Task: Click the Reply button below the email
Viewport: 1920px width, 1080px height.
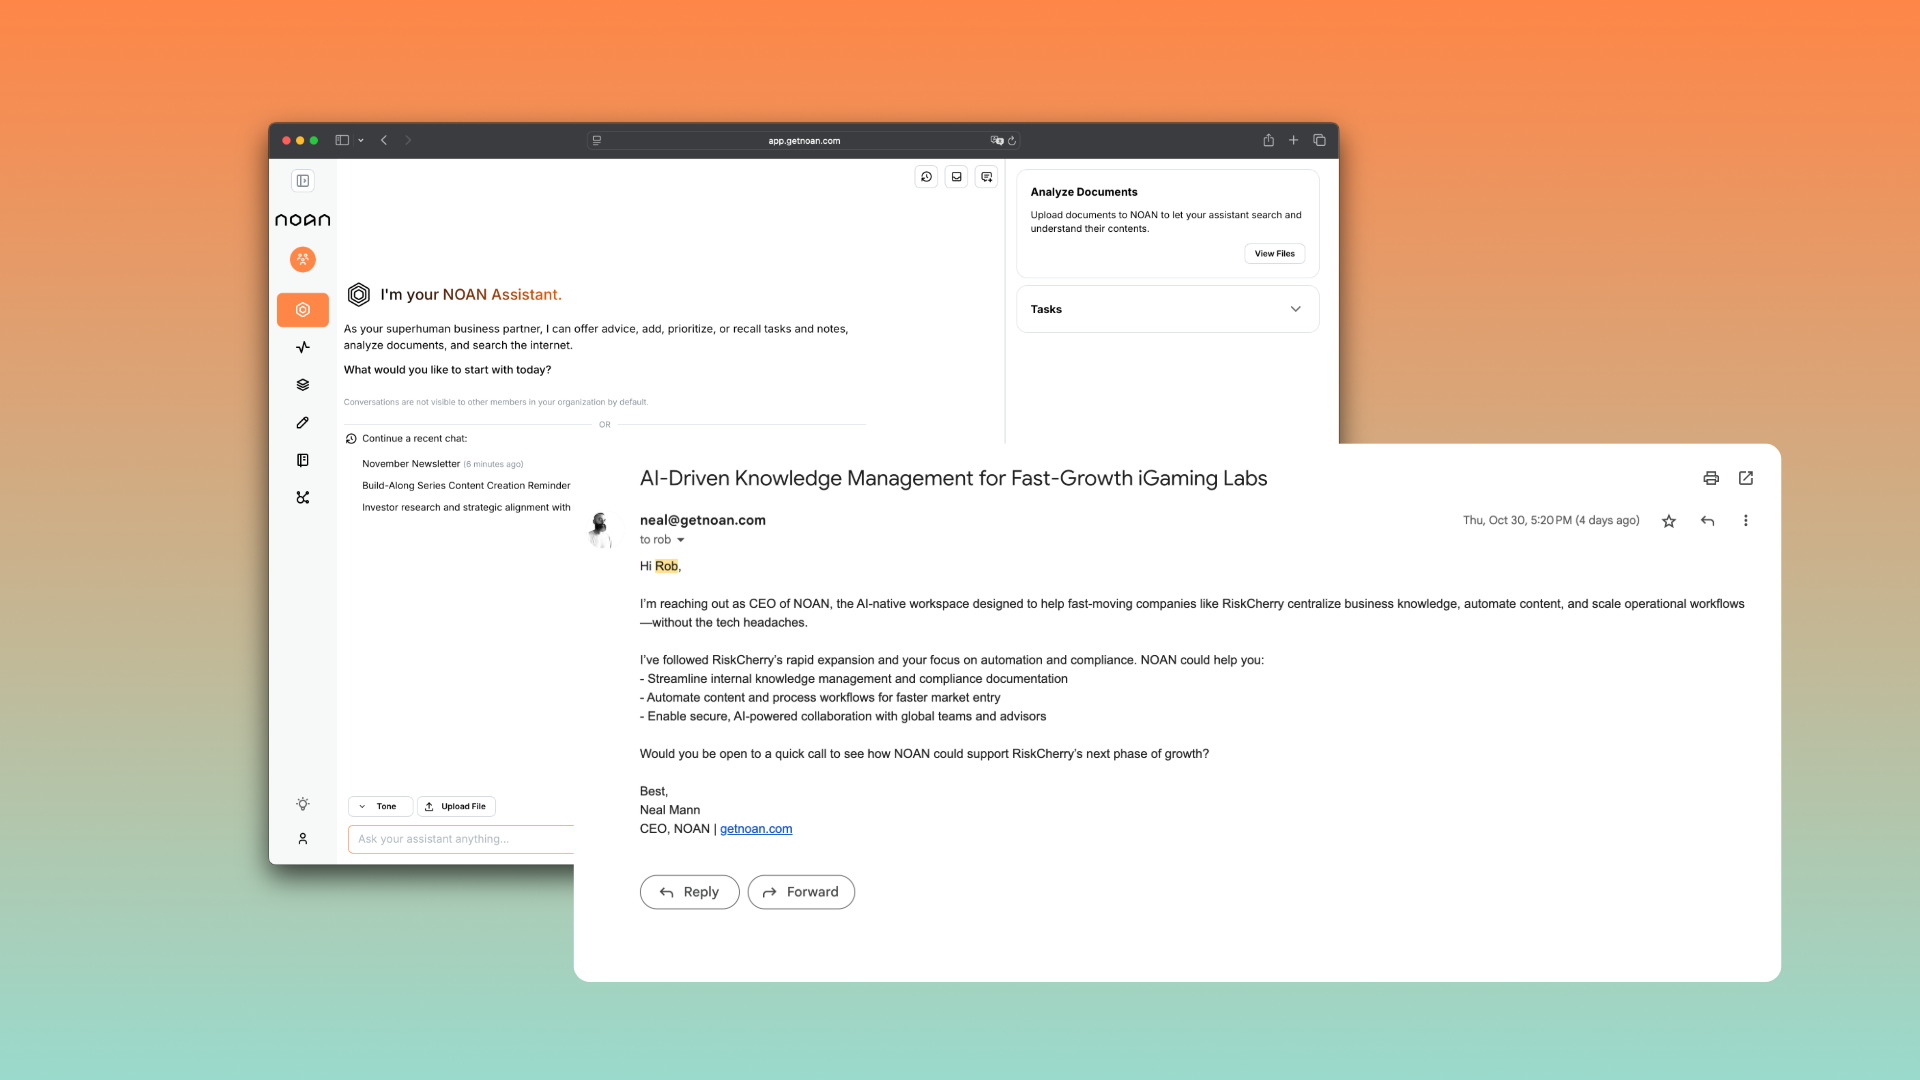Action: (689, 892)
